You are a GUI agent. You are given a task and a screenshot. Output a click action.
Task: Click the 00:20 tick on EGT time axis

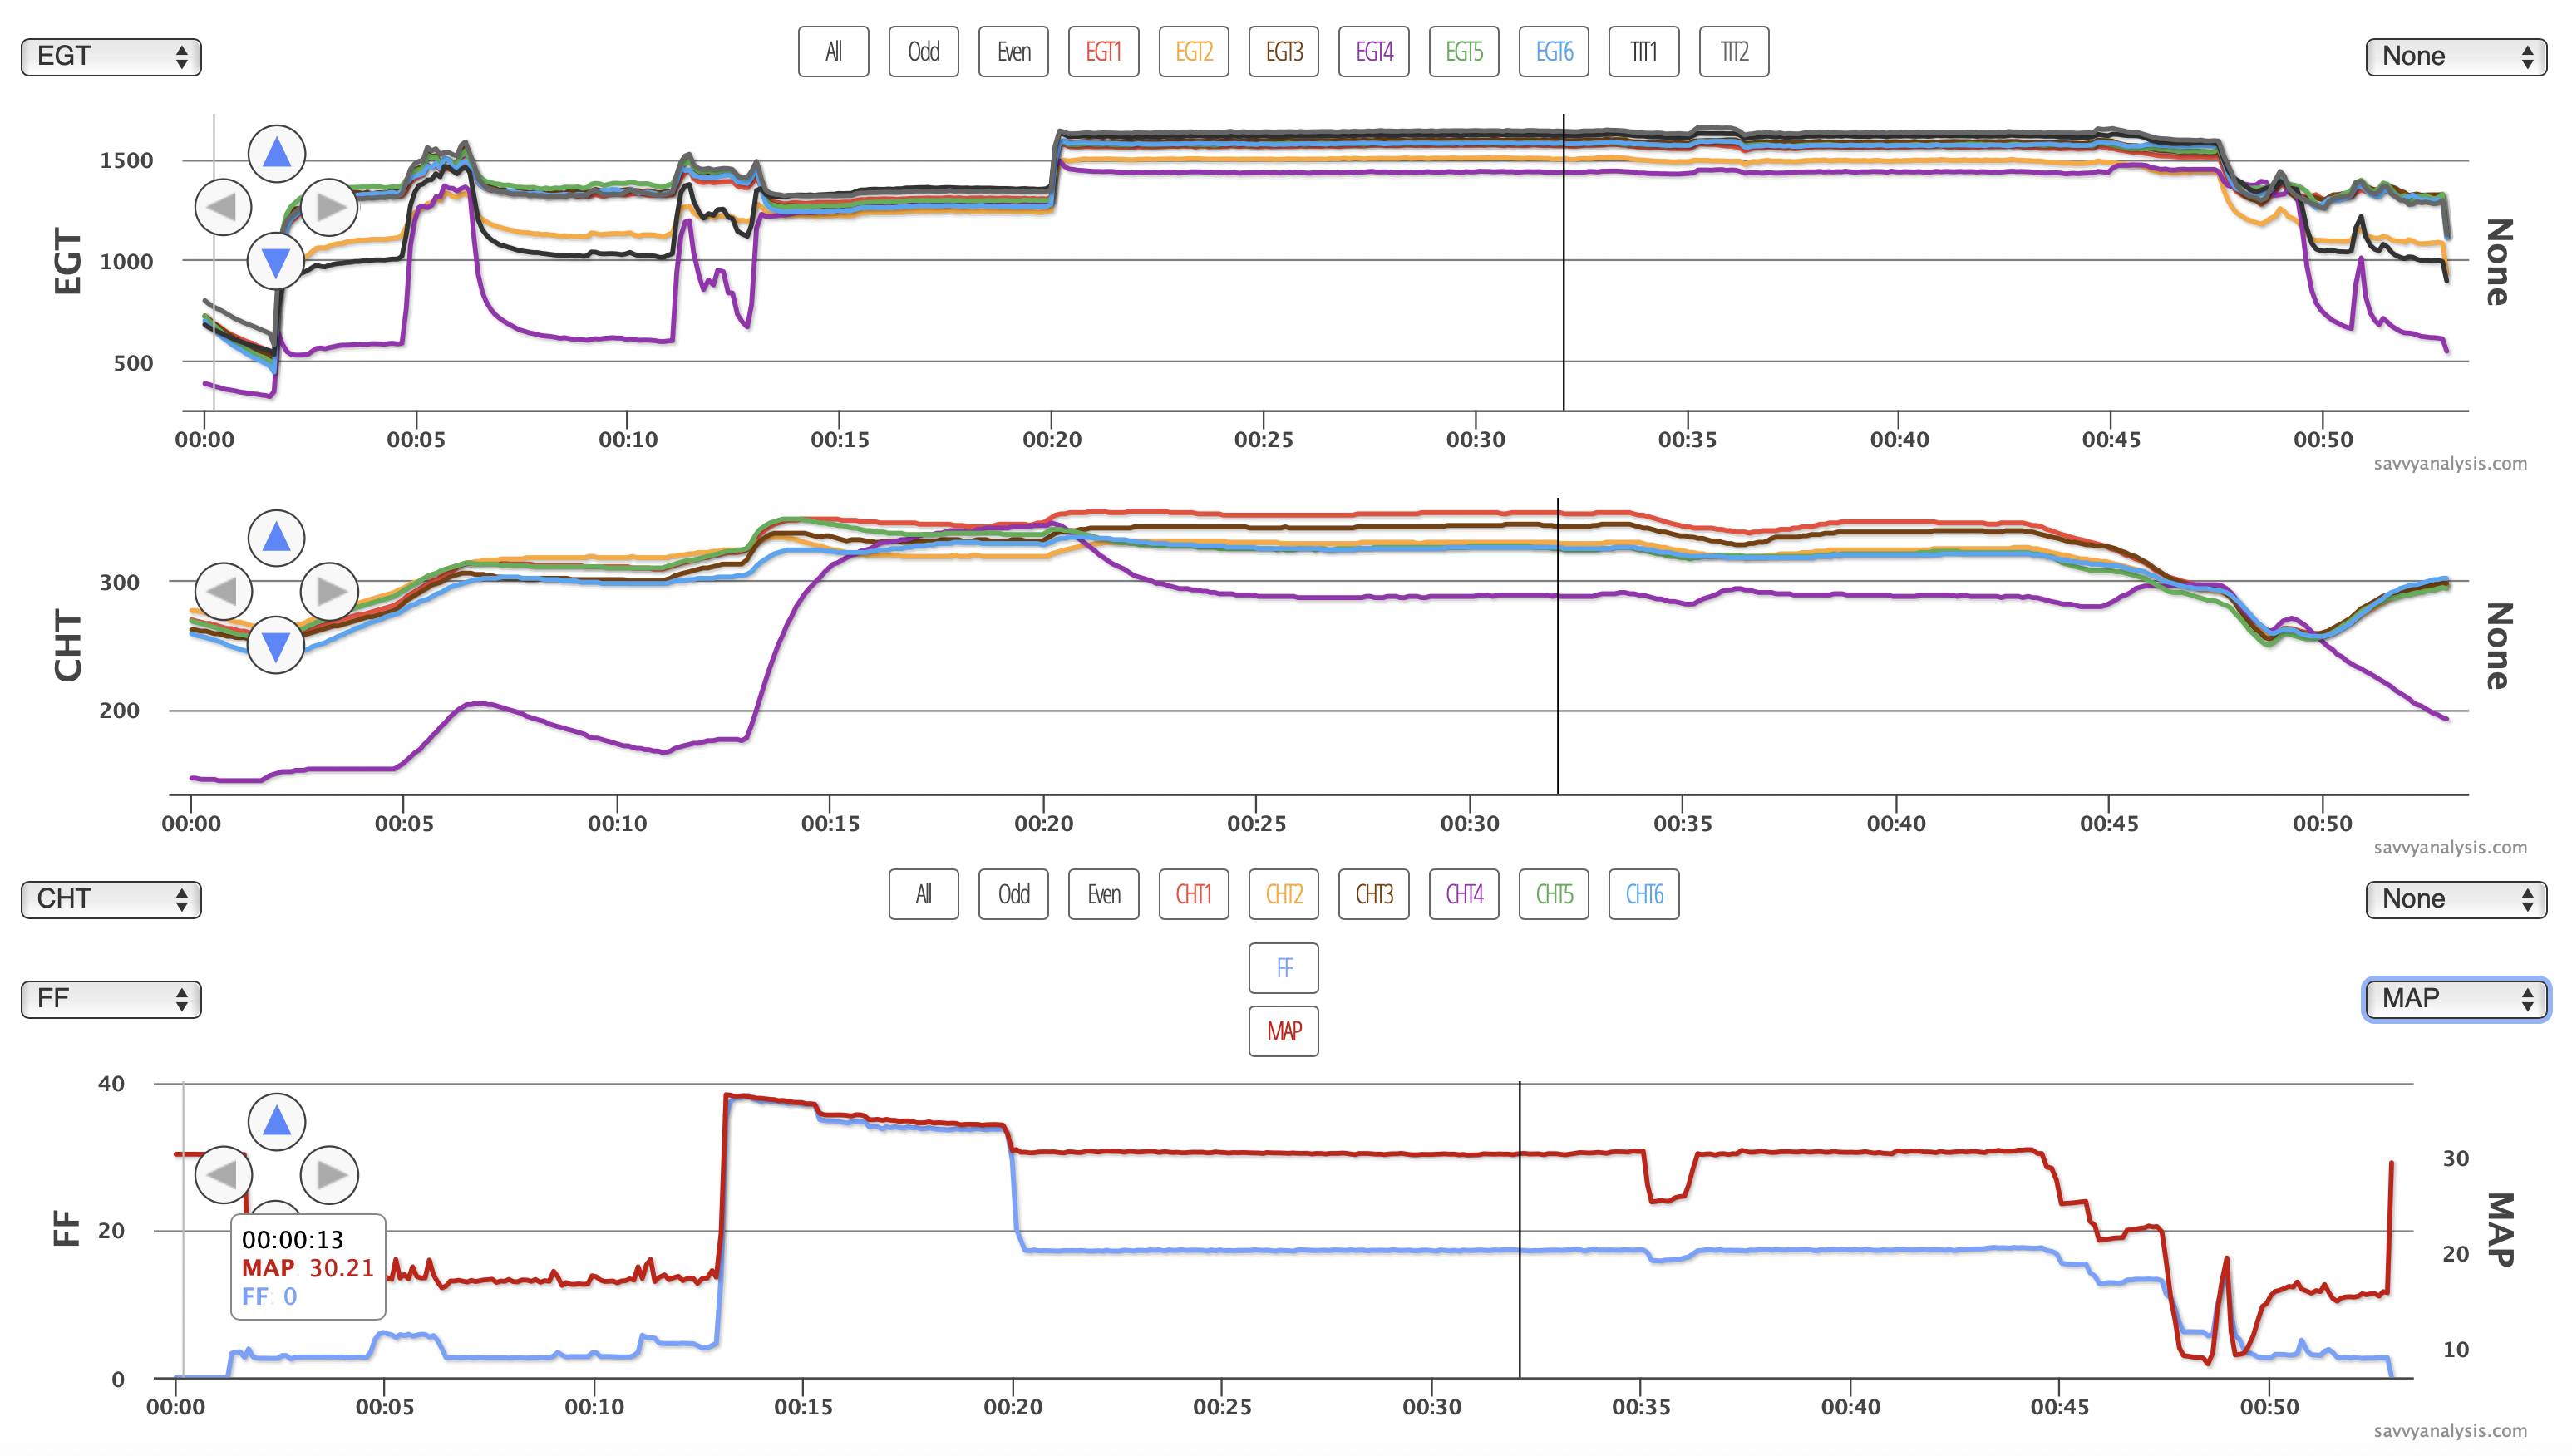tap(1052, 439)
